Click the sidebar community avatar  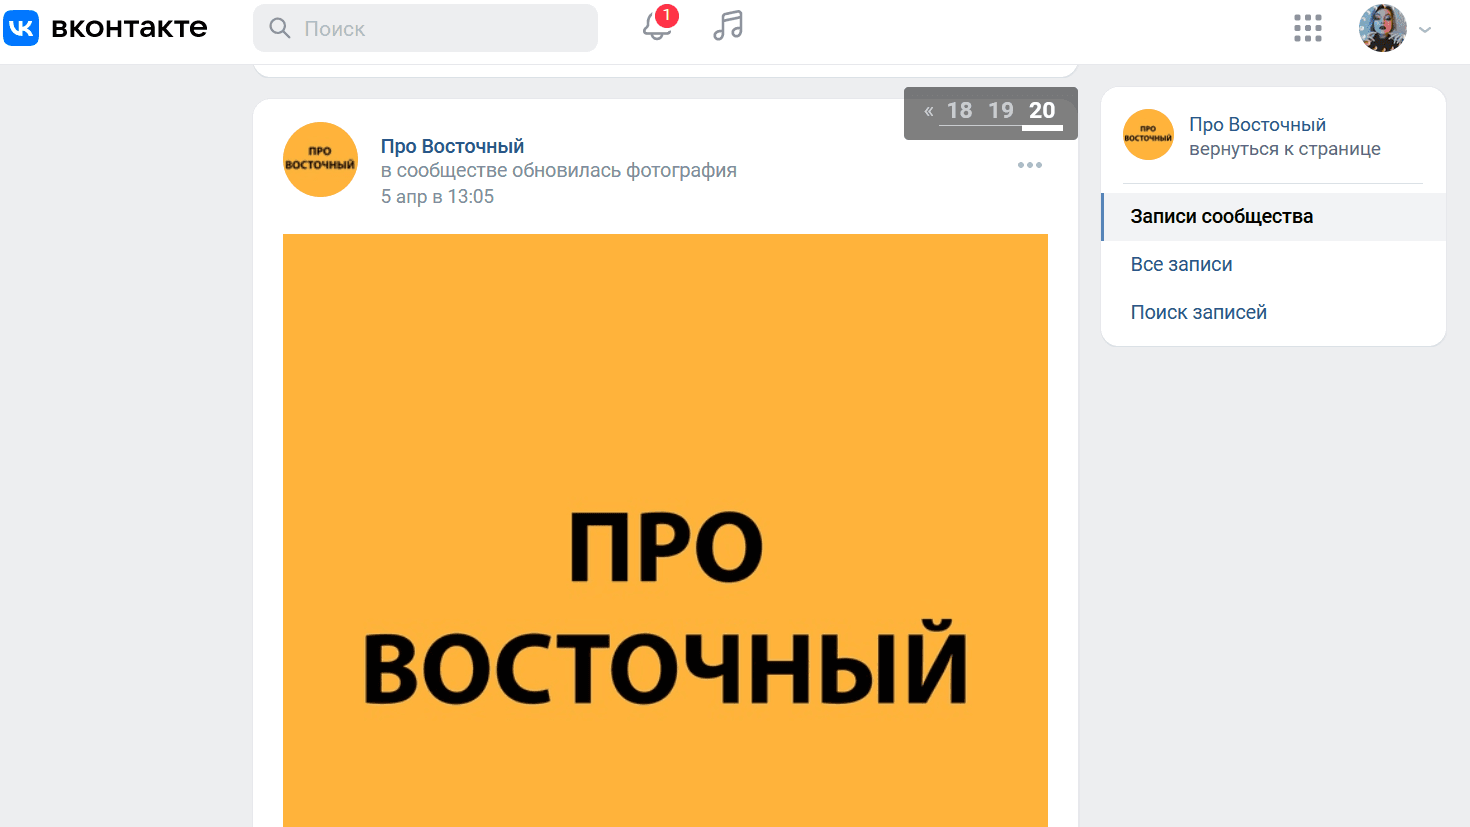pos(1148,135)
